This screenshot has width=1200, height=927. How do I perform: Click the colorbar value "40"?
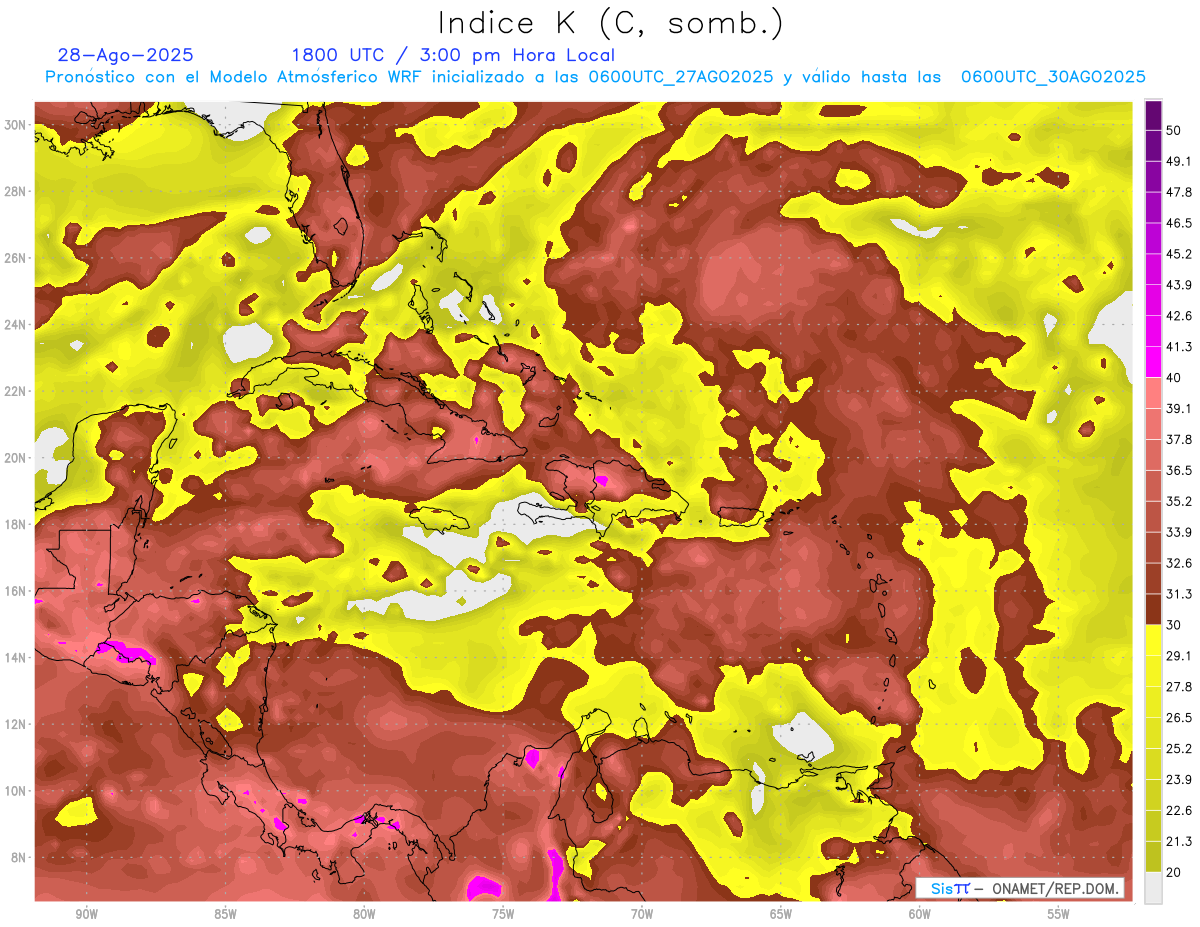tap(1173, 377)
